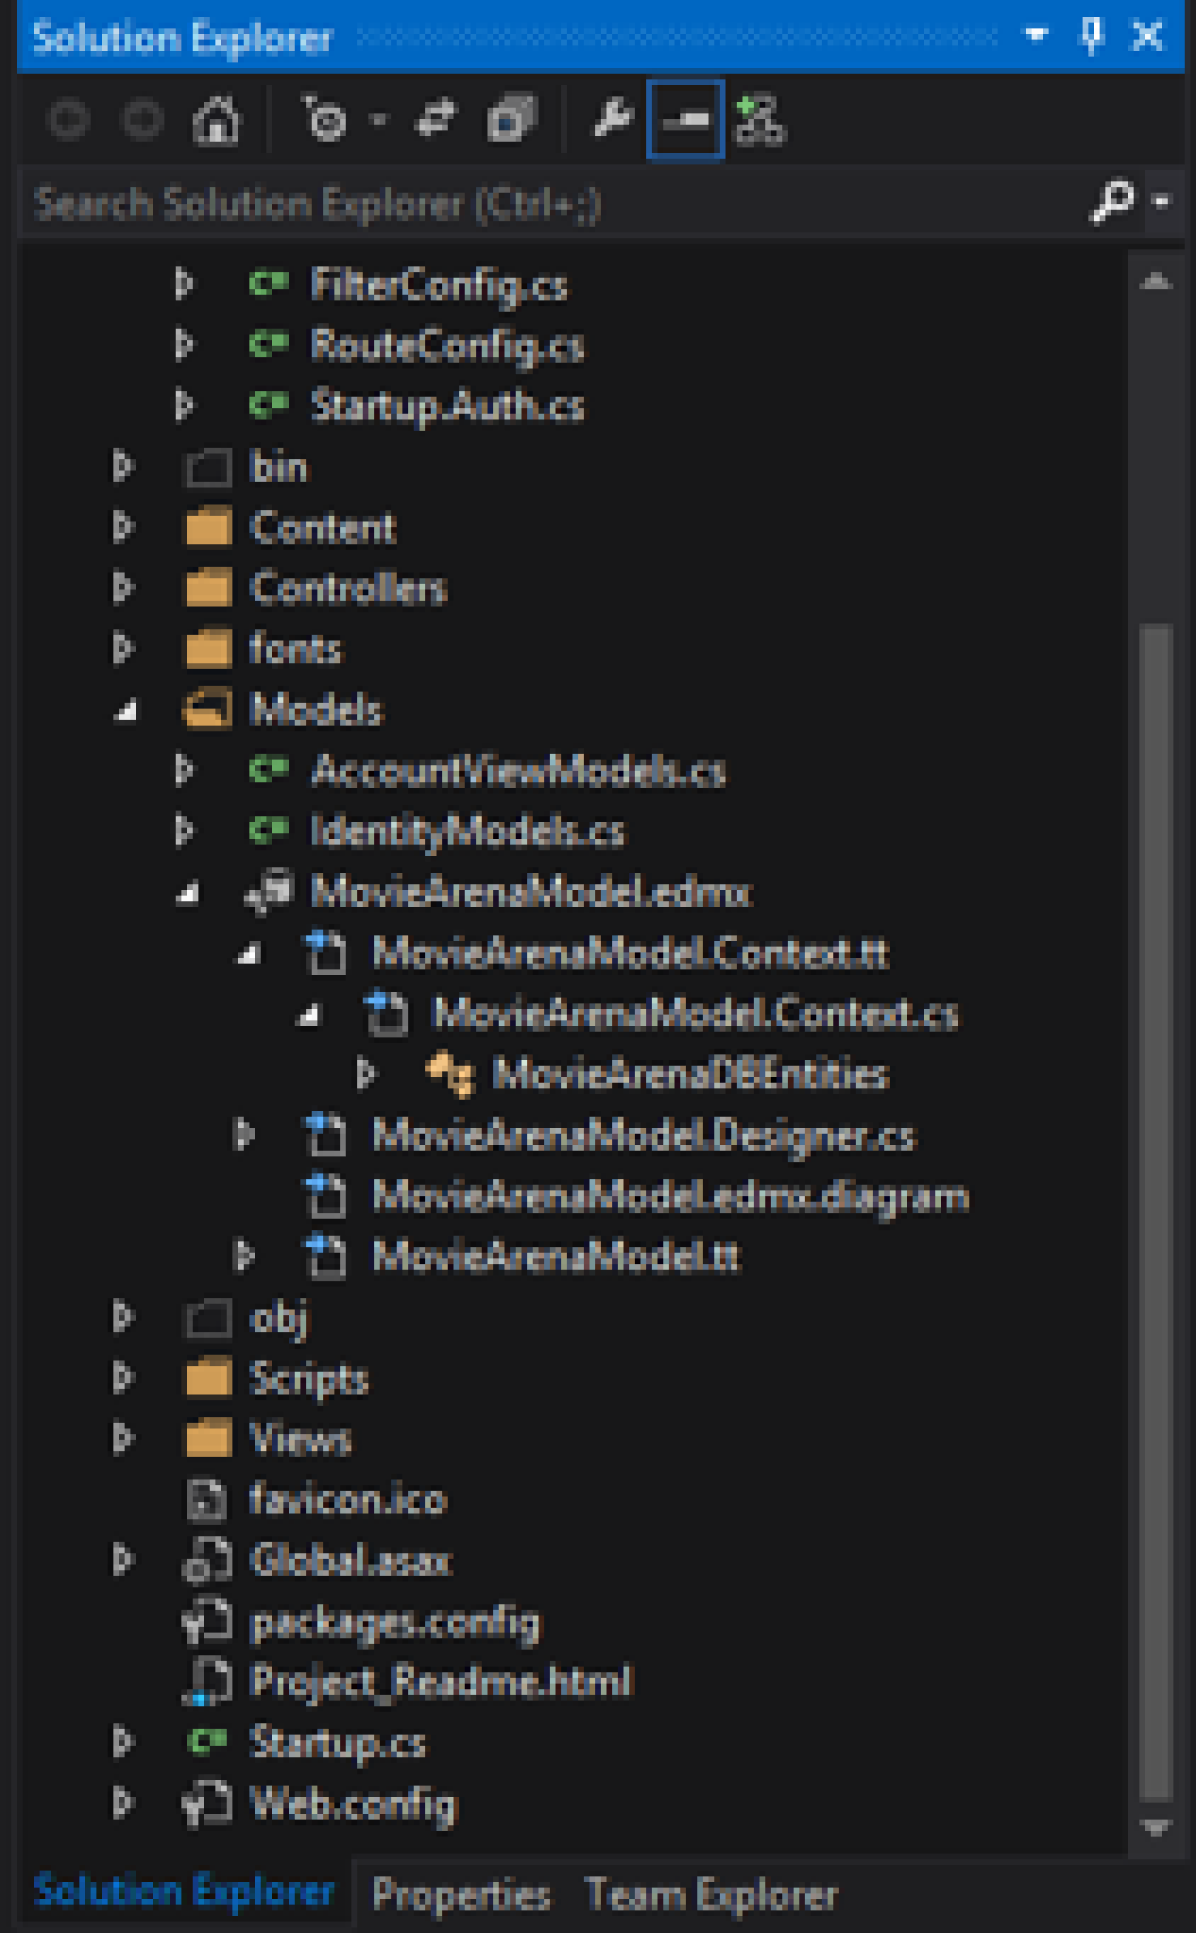Click the Content folder icon
The image size is (1196, 1933).
208,527
